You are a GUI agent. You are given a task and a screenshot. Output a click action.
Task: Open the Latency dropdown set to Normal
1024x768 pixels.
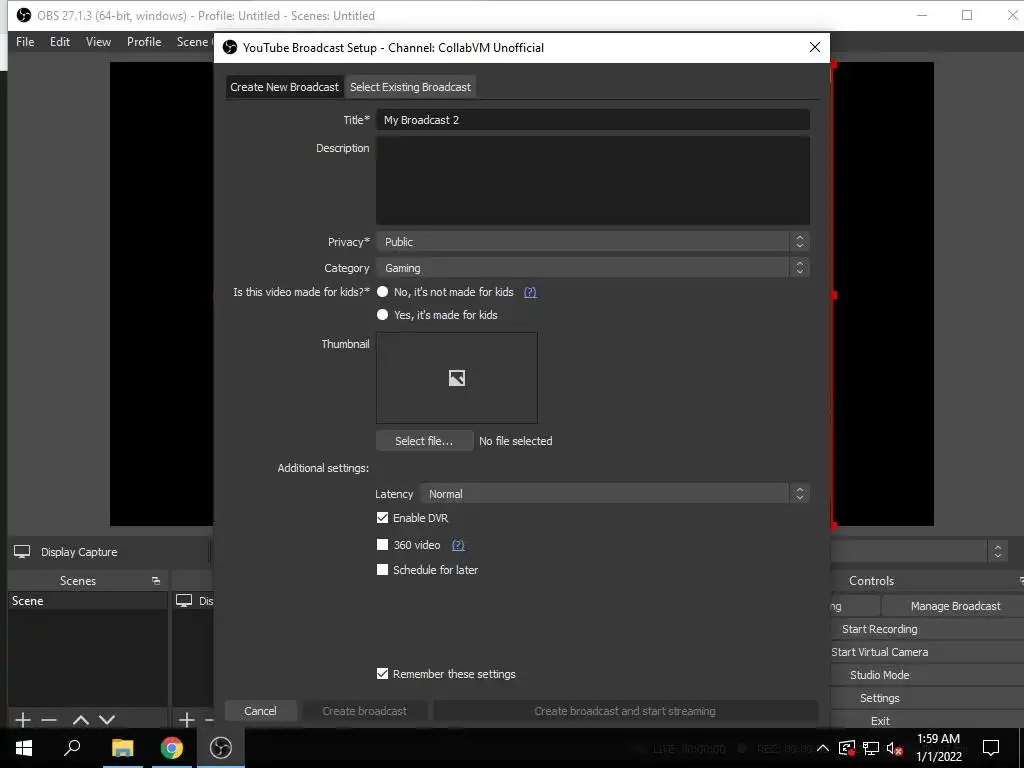click(x=615, y=494)
